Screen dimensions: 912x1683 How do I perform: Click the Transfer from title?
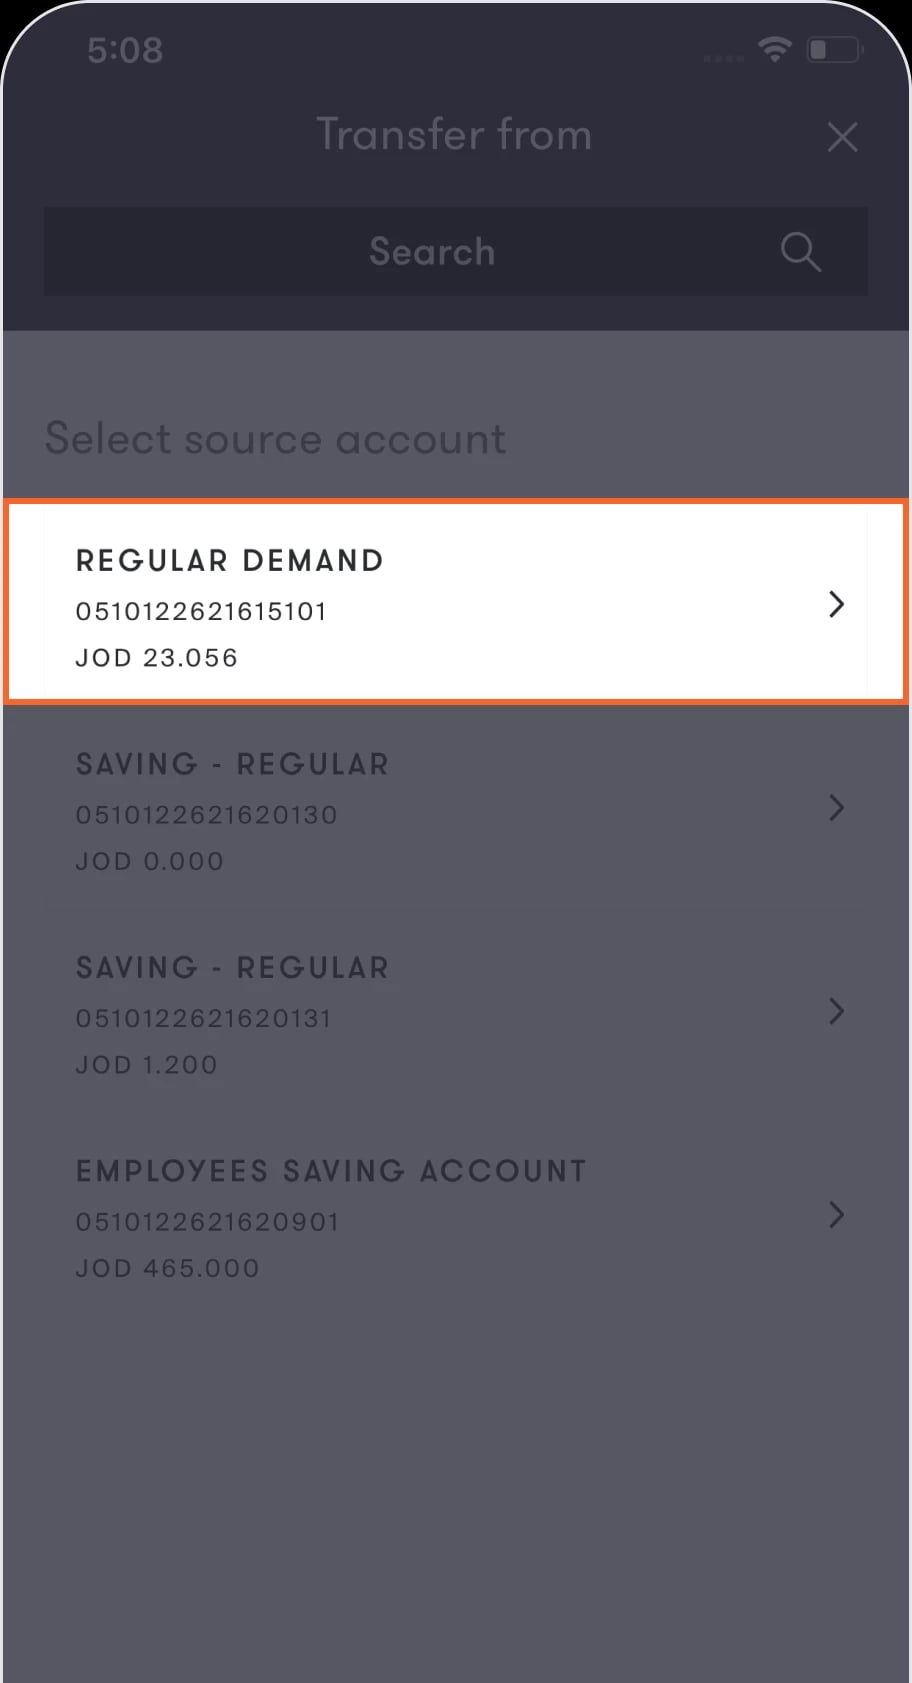pyautogui.click(x=455, y=135)
